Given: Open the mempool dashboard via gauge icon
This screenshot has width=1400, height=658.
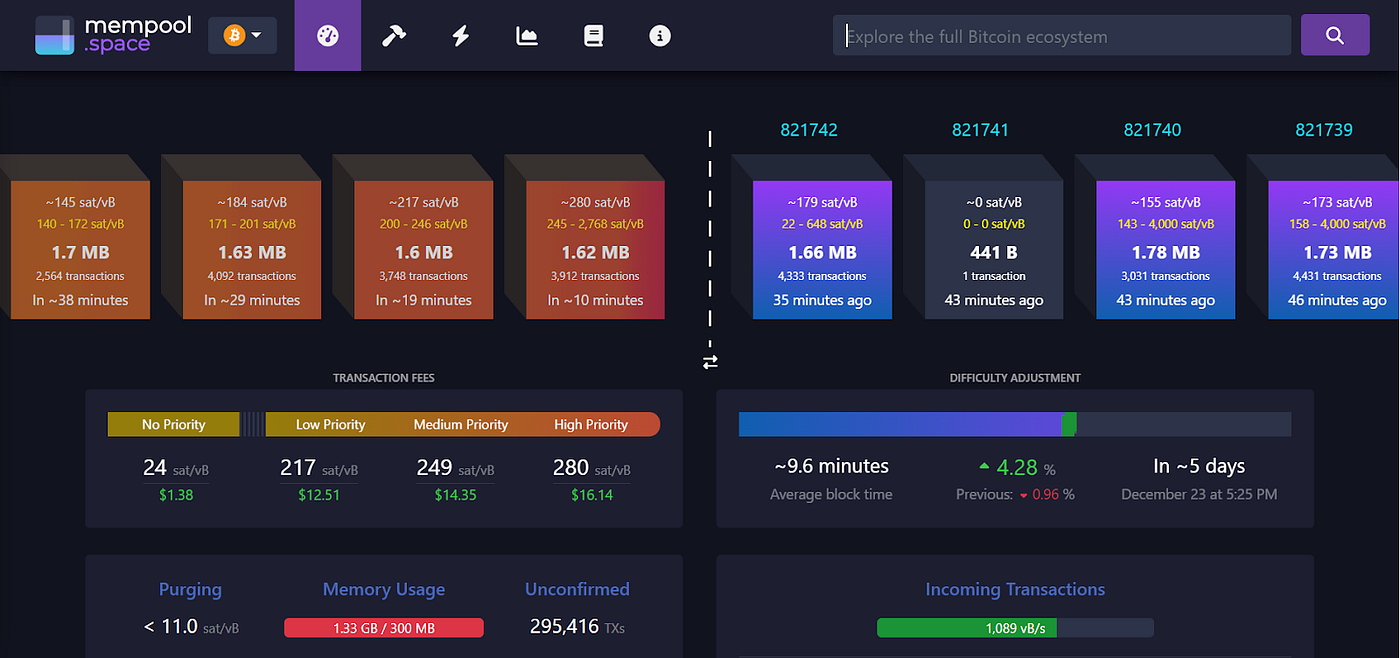Looking at the screenshot, I should pyautogui.click(x=327, y=35).
